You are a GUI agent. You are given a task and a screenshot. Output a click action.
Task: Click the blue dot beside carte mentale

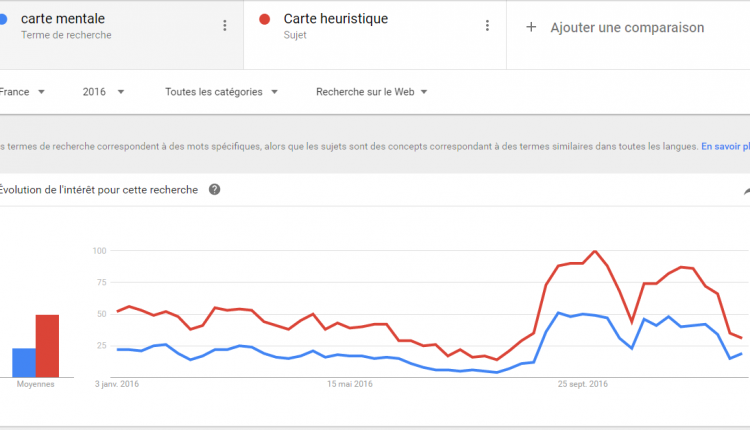click(x=3, y=20)
